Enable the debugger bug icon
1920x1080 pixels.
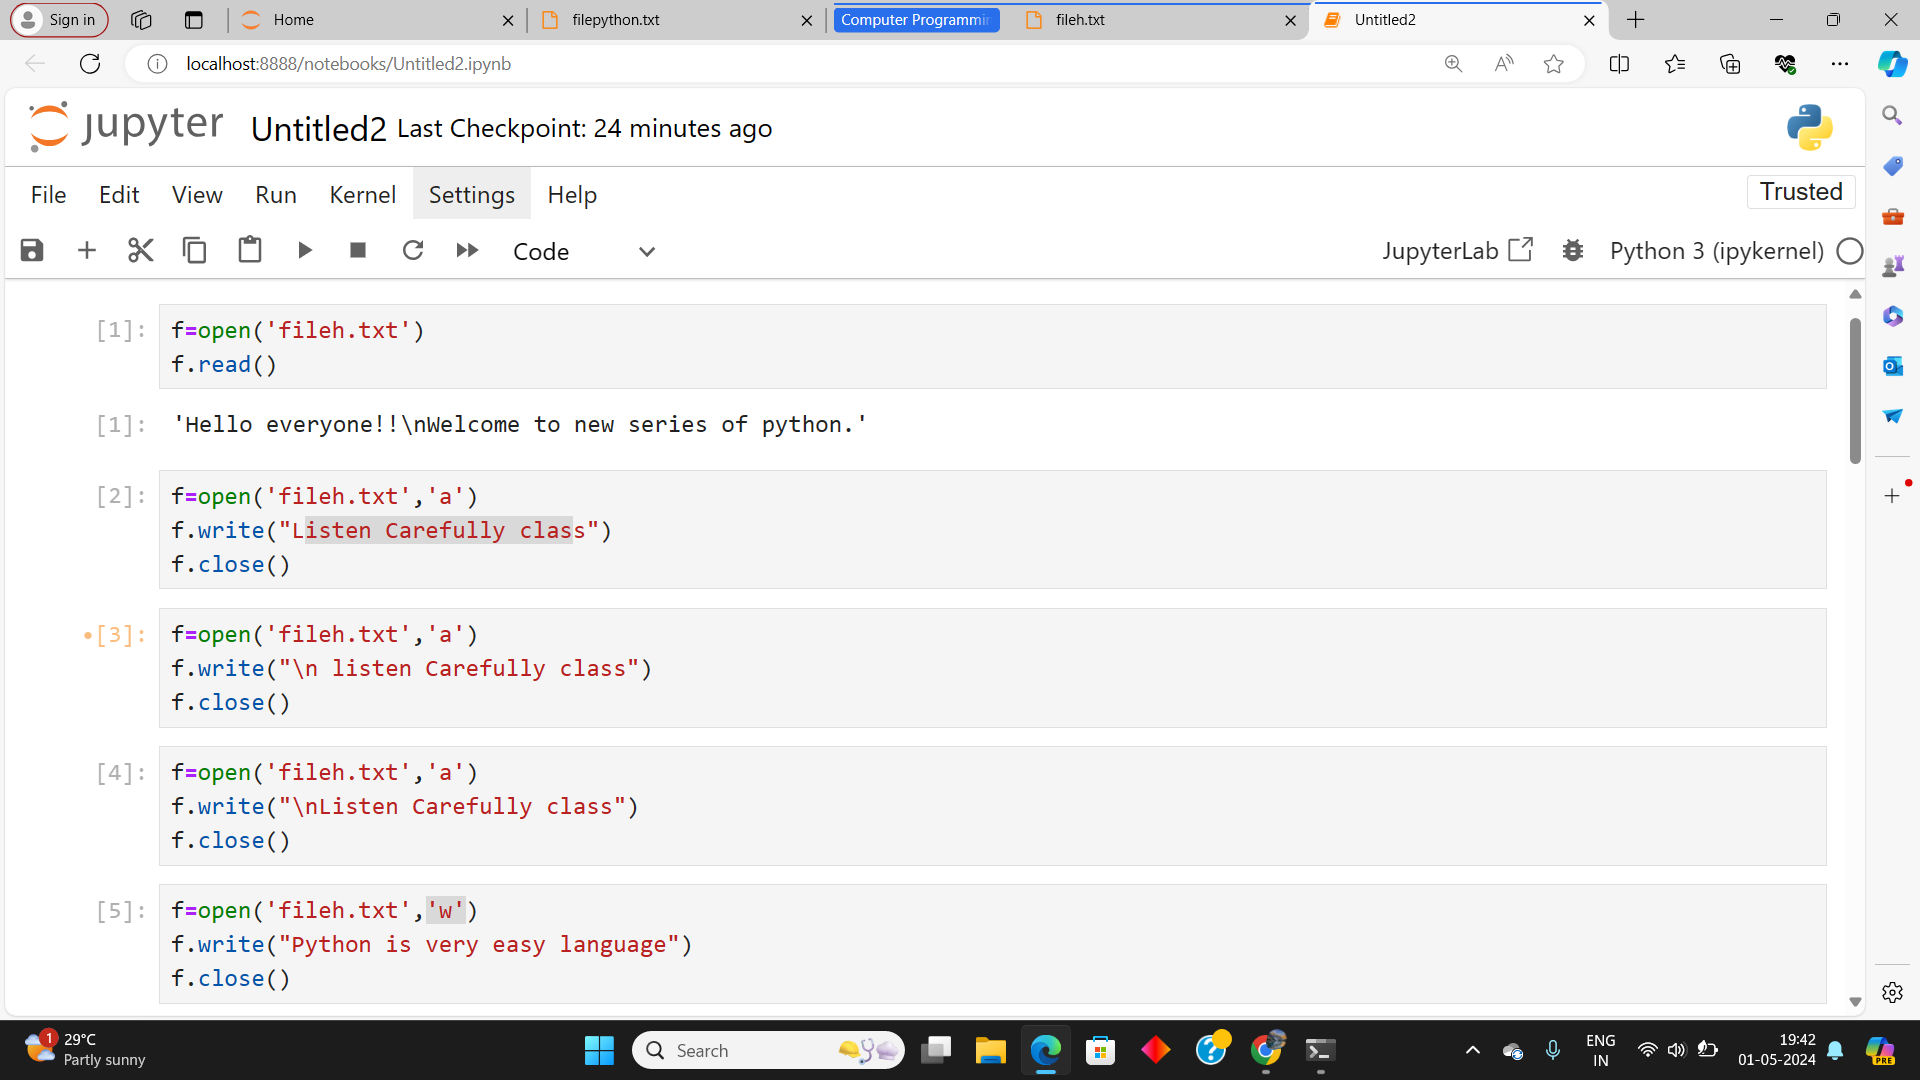tap(1573, 251)
